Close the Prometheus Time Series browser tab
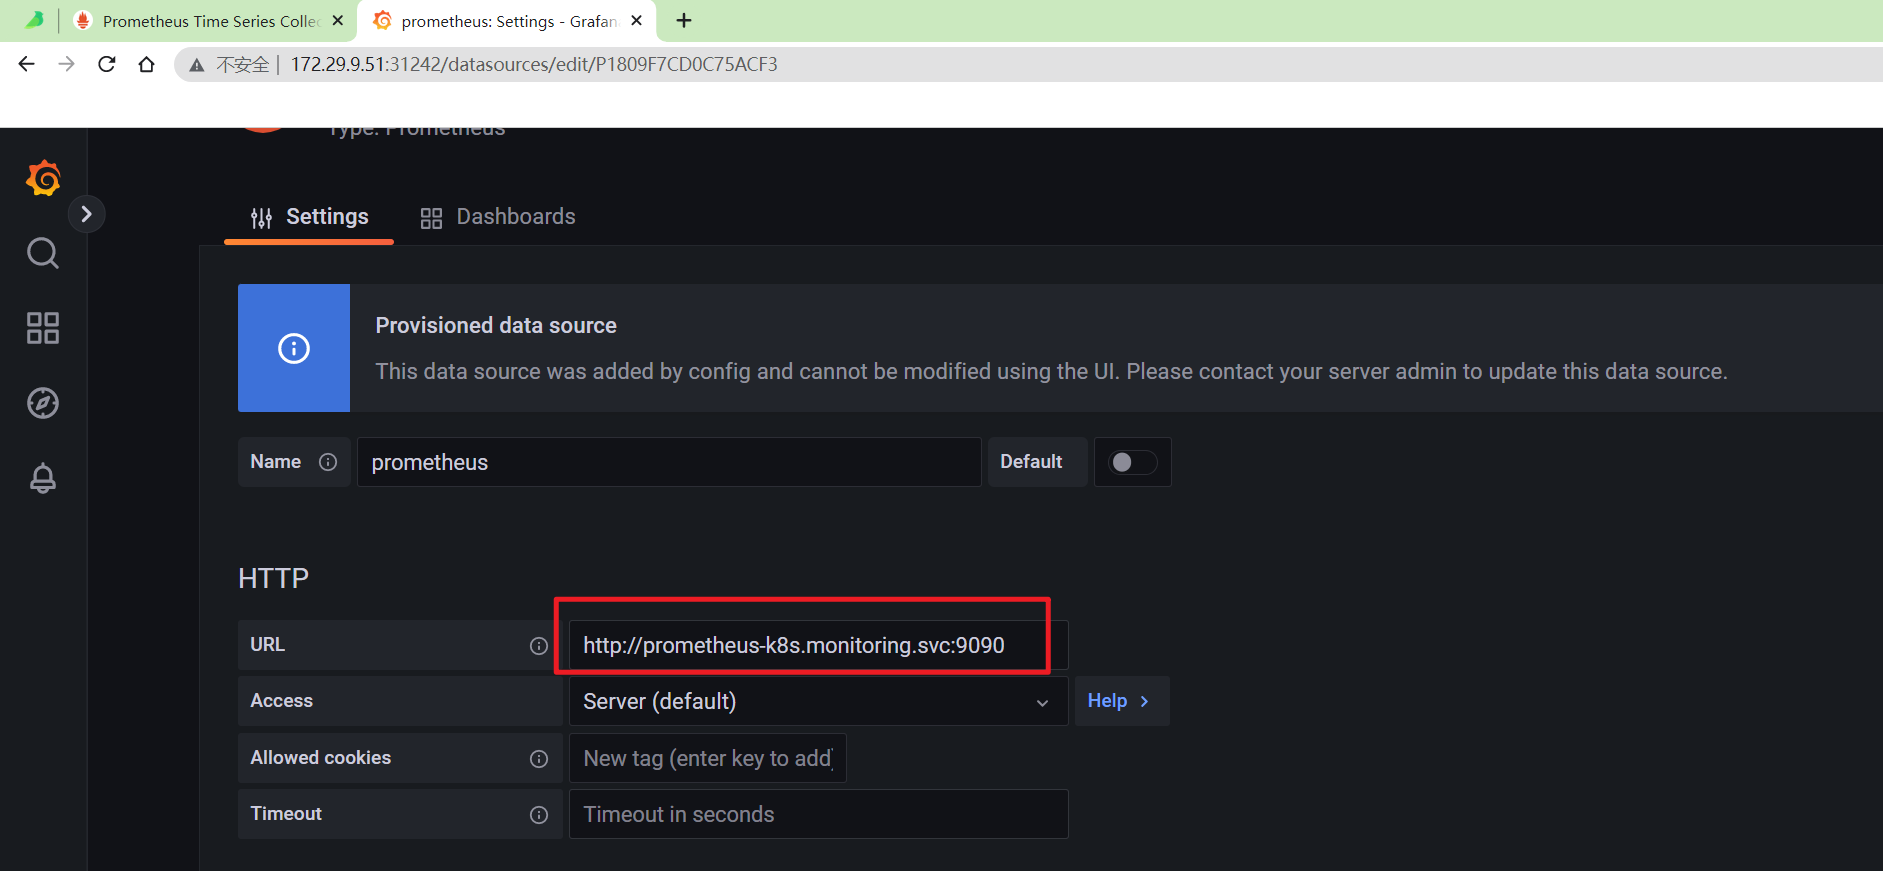This screenshot has width=1883, height=871. (x=337, y=20)
